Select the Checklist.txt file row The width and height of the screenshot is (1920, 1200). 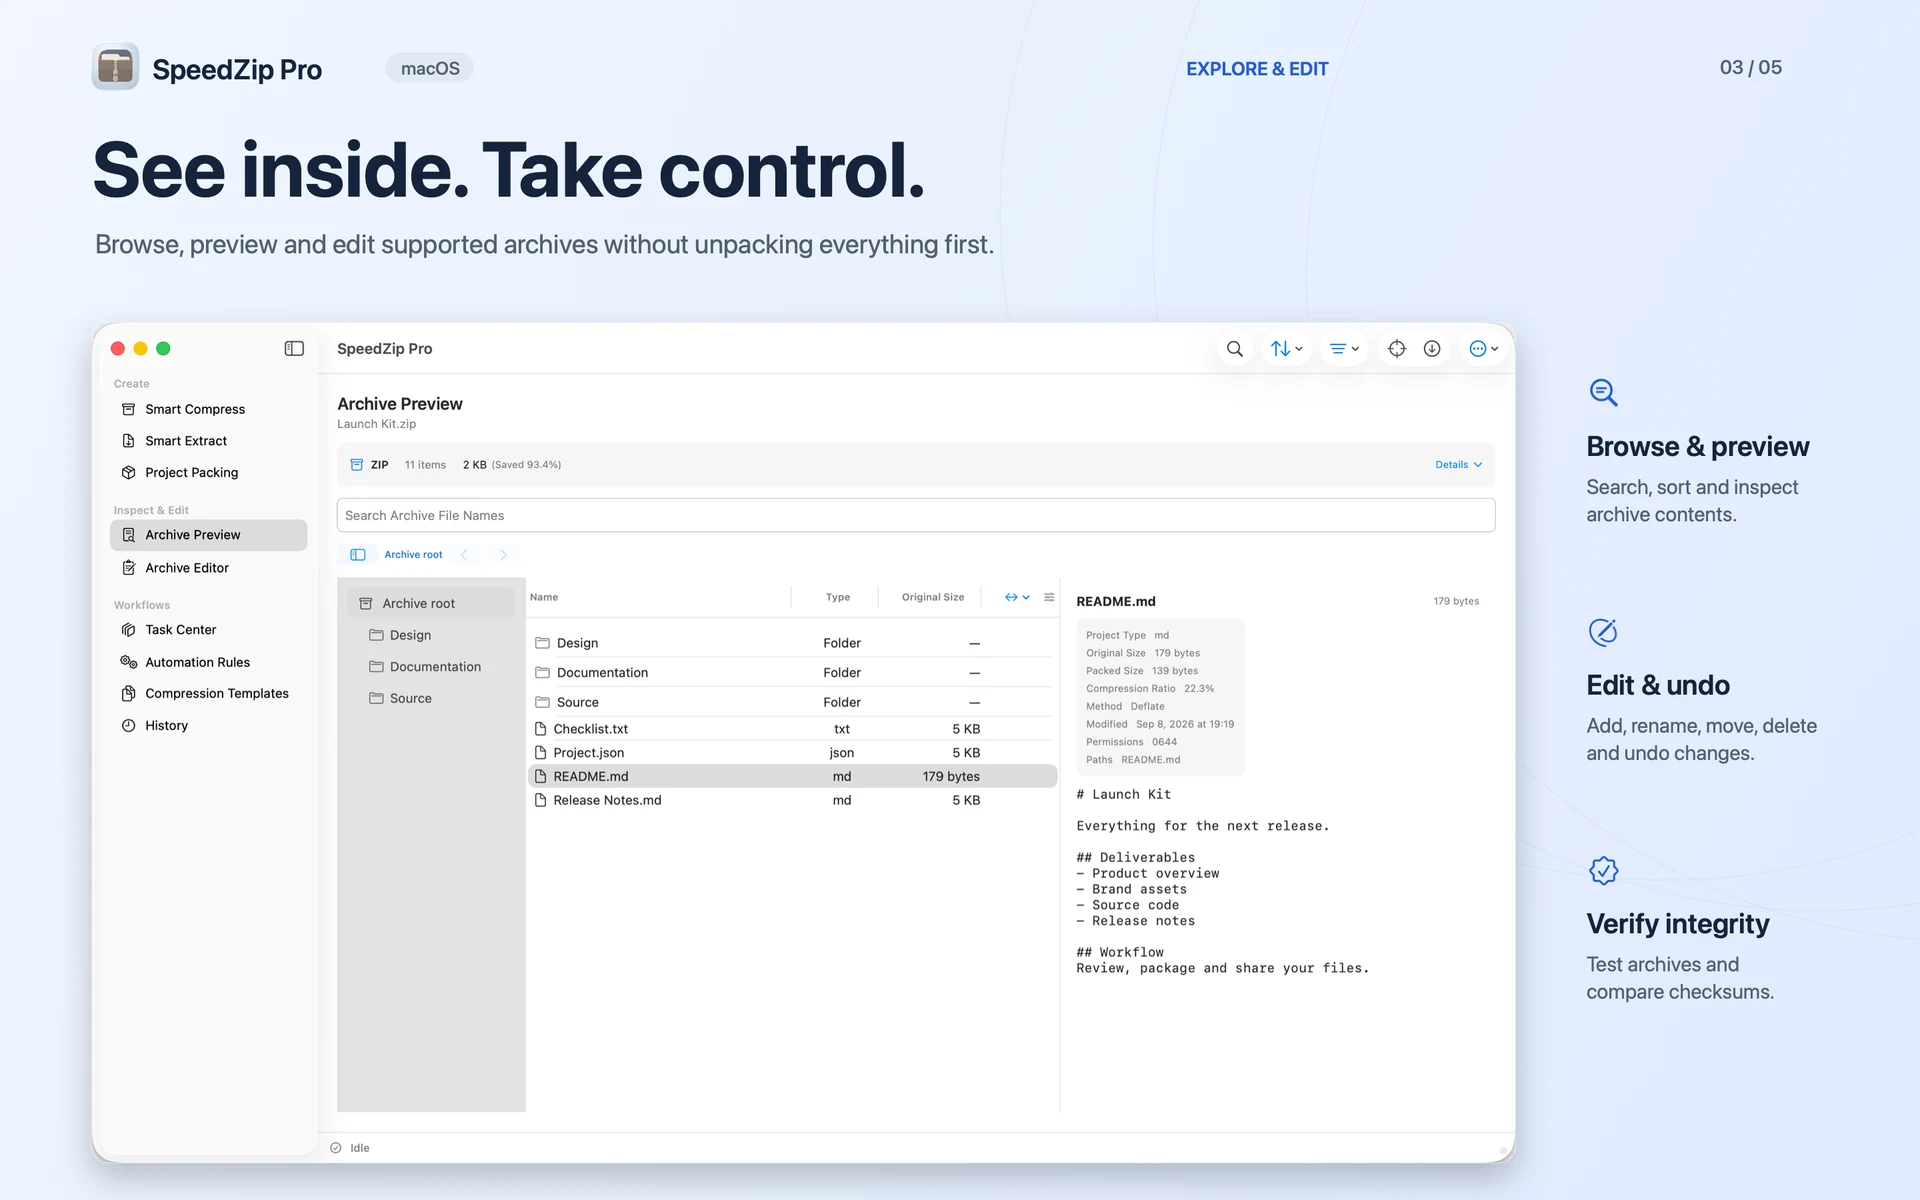792,729
